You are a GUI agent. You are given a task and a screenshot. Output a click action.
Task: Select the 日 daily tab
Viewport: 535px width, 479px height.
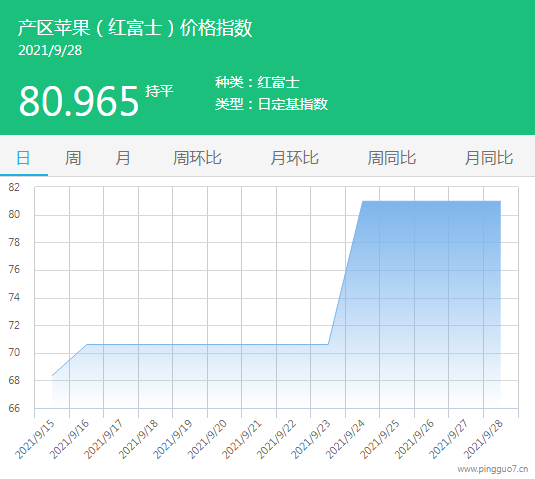[x=24, y=158]
